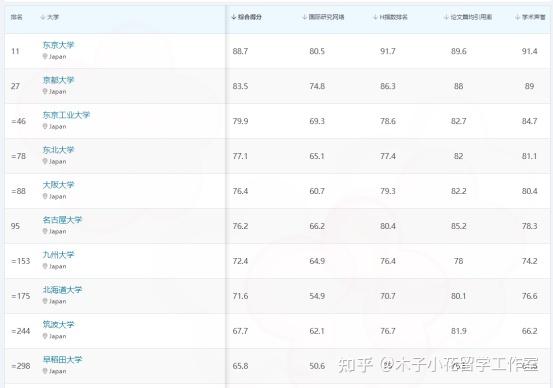Click location pin under 东京大学
Image resolution: width=553 pixels, height=388 pixels.
(45, 56)
